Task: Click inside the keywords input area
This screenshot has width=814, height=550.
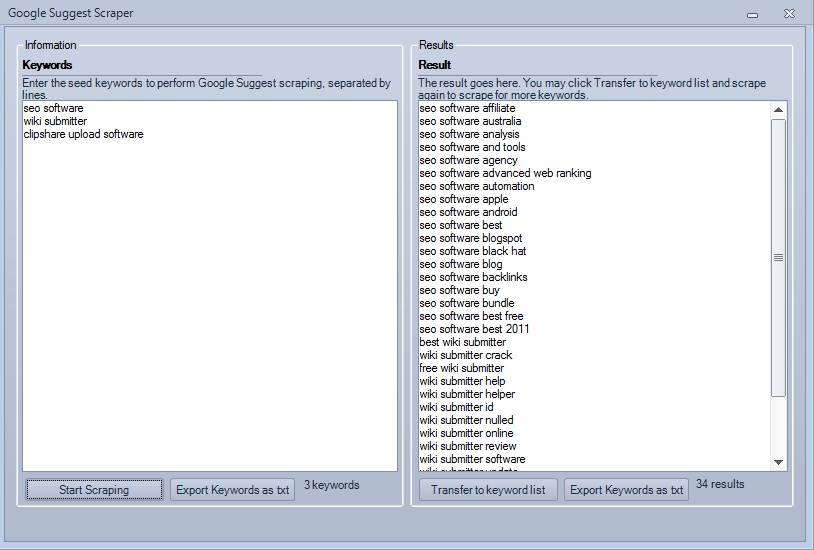Action: [210, 286]
